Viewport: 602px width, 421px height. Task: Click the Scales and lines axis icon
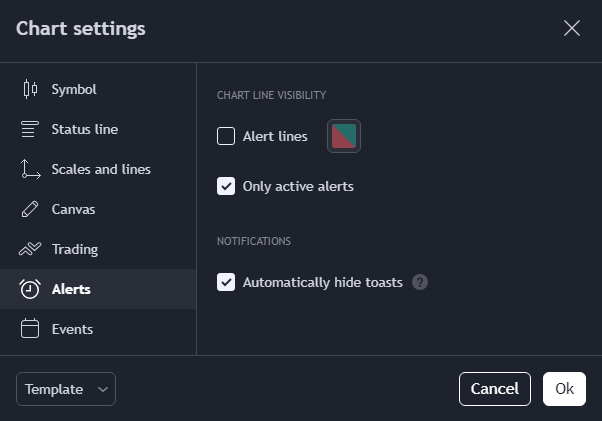[30, 169]
